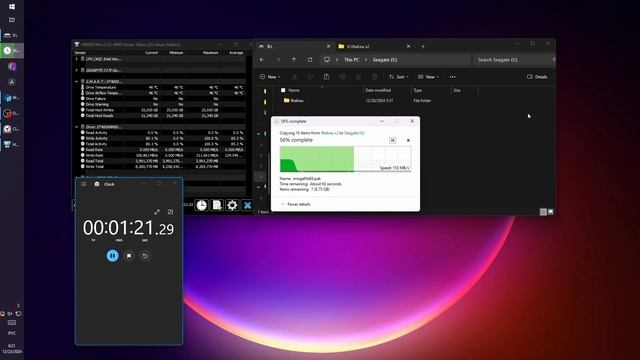Switch Explorer to details list view icon

pyautogui.click(x=543, y=212)
